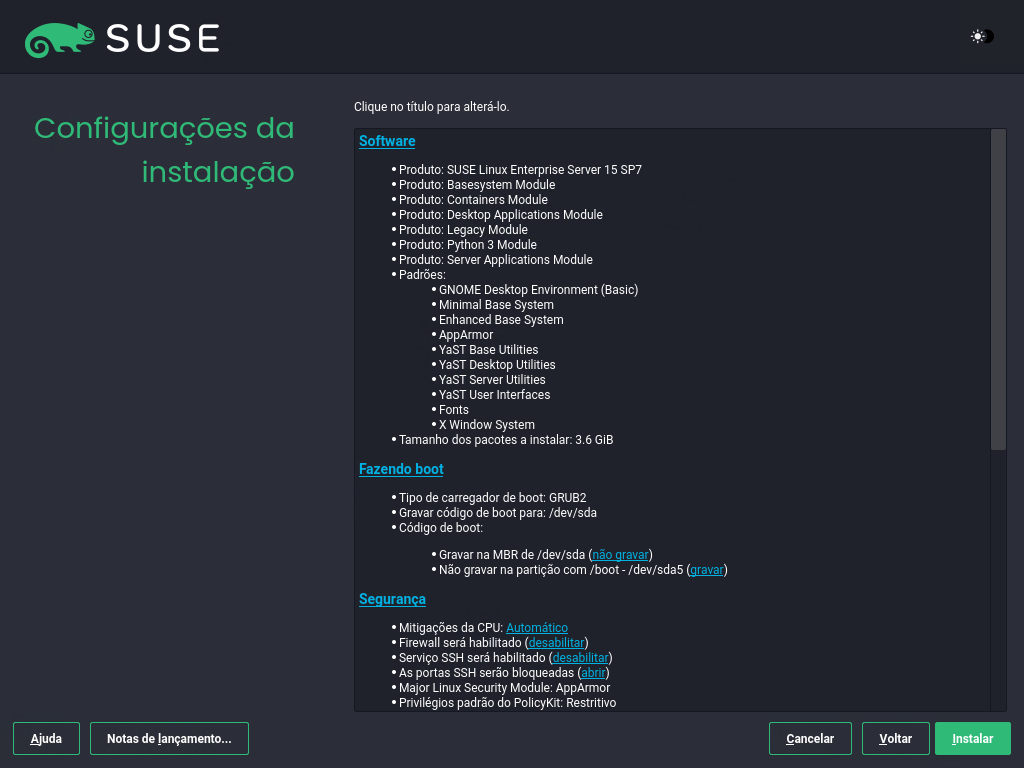
Task: Click 'Tipo de carregador de boot: GRUB2'
Action: point(492,498)
